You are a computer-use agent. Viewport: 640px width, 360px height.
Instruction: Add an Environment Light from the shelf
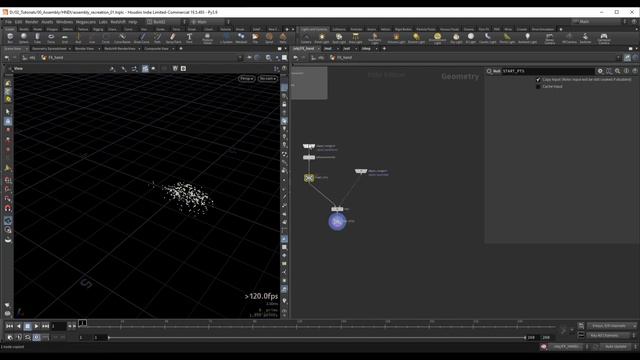(x=437, y=38)
